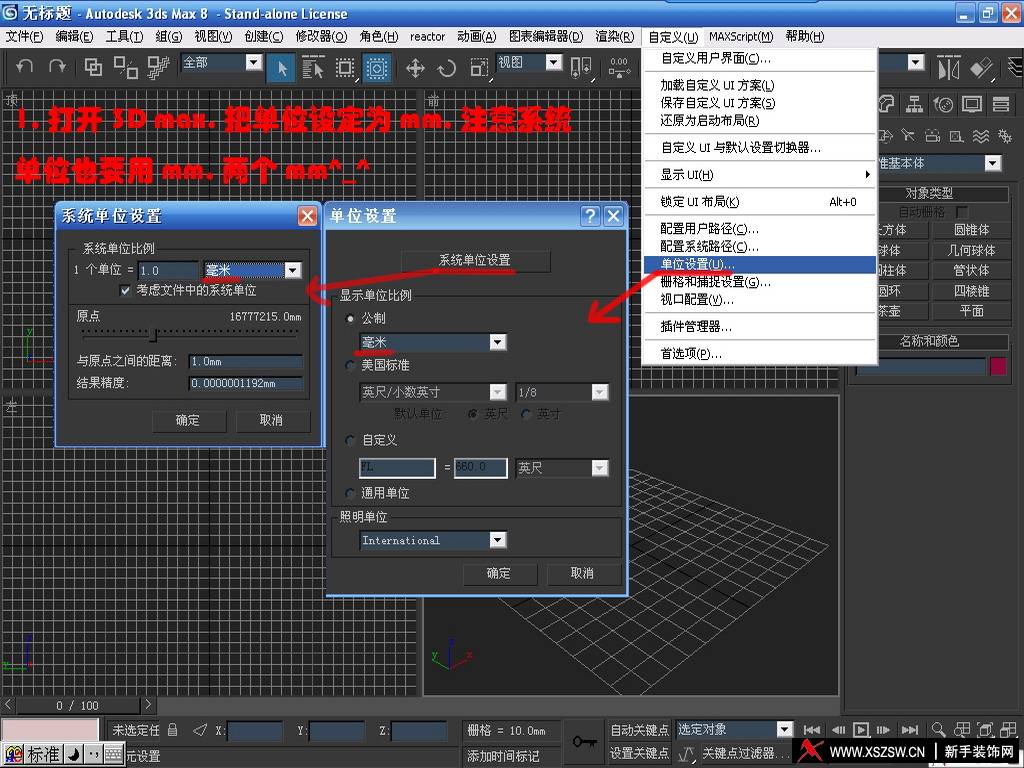Click 首选项(P)... menu entry
Screen dimensions: 1024x768
click(760, 353)
